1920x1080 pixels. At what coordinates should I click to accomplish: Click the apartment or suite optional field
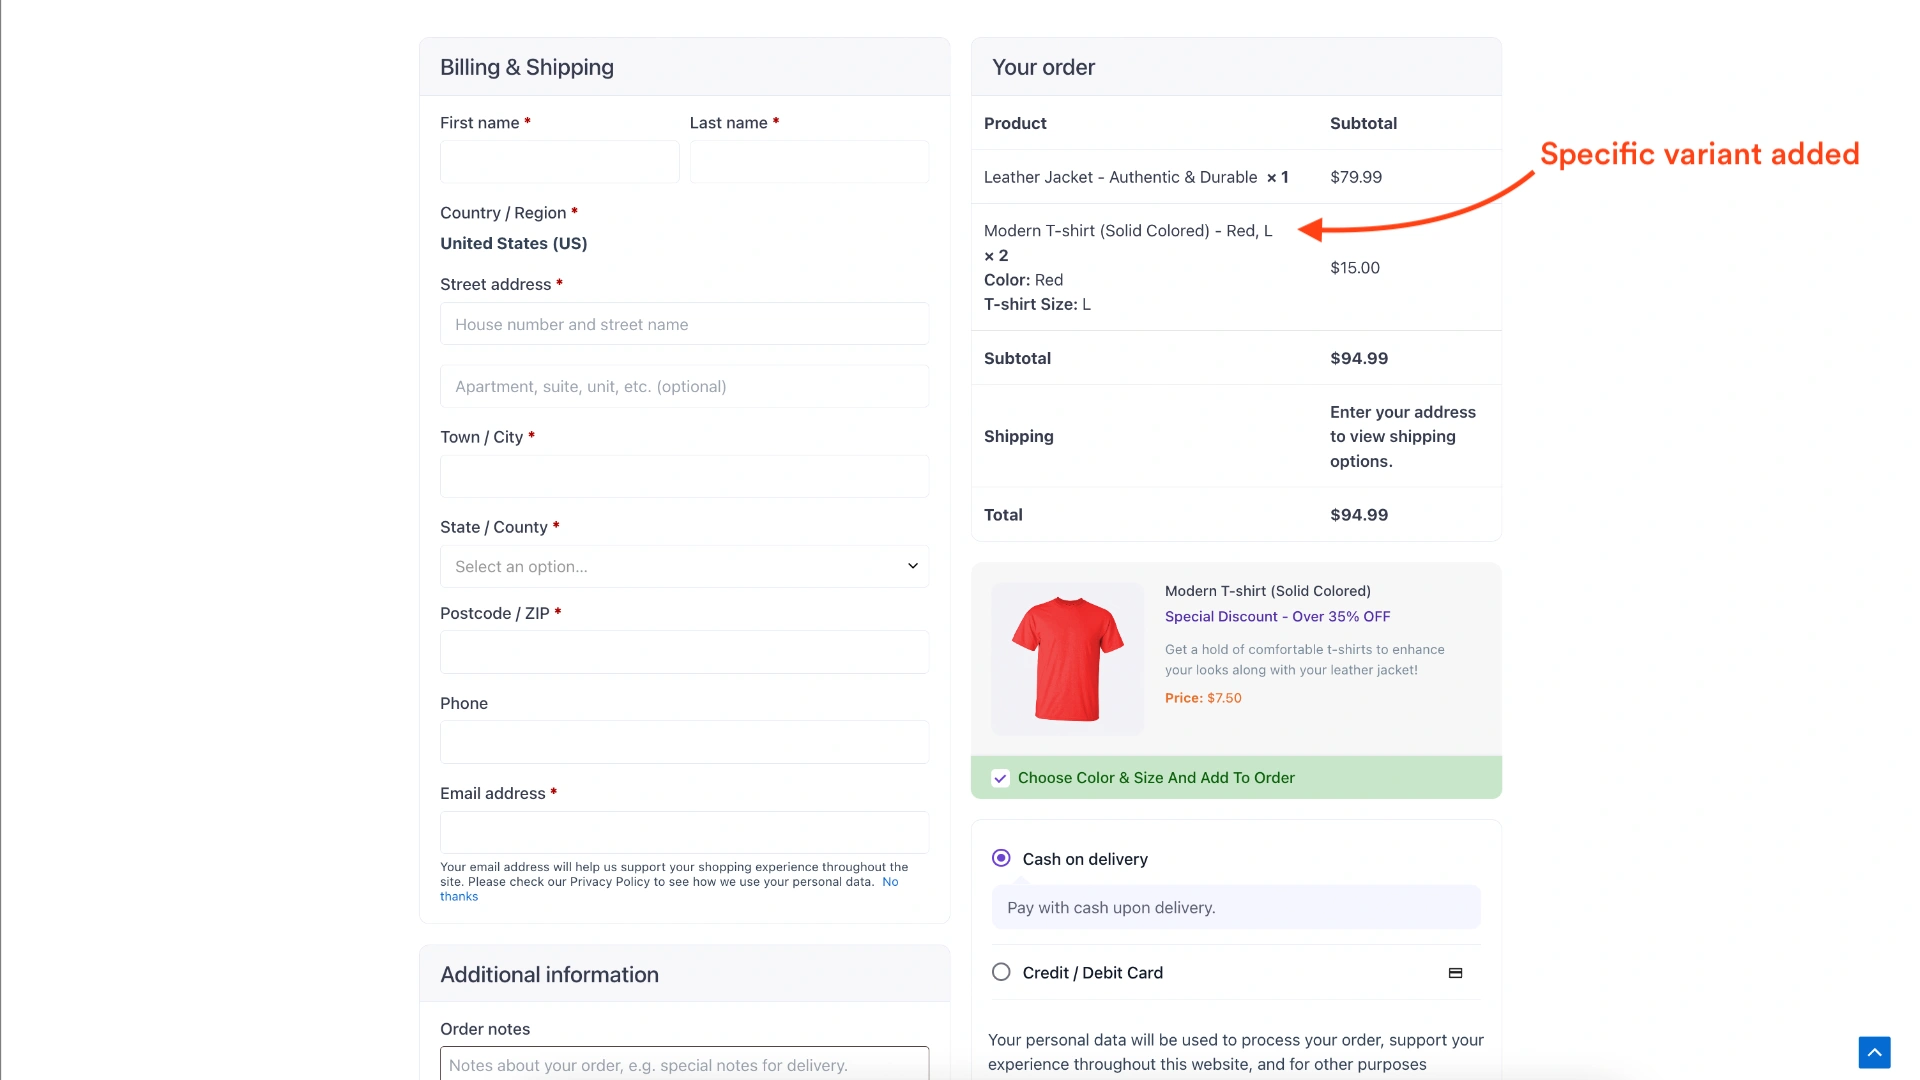click(x=684, y=386)
